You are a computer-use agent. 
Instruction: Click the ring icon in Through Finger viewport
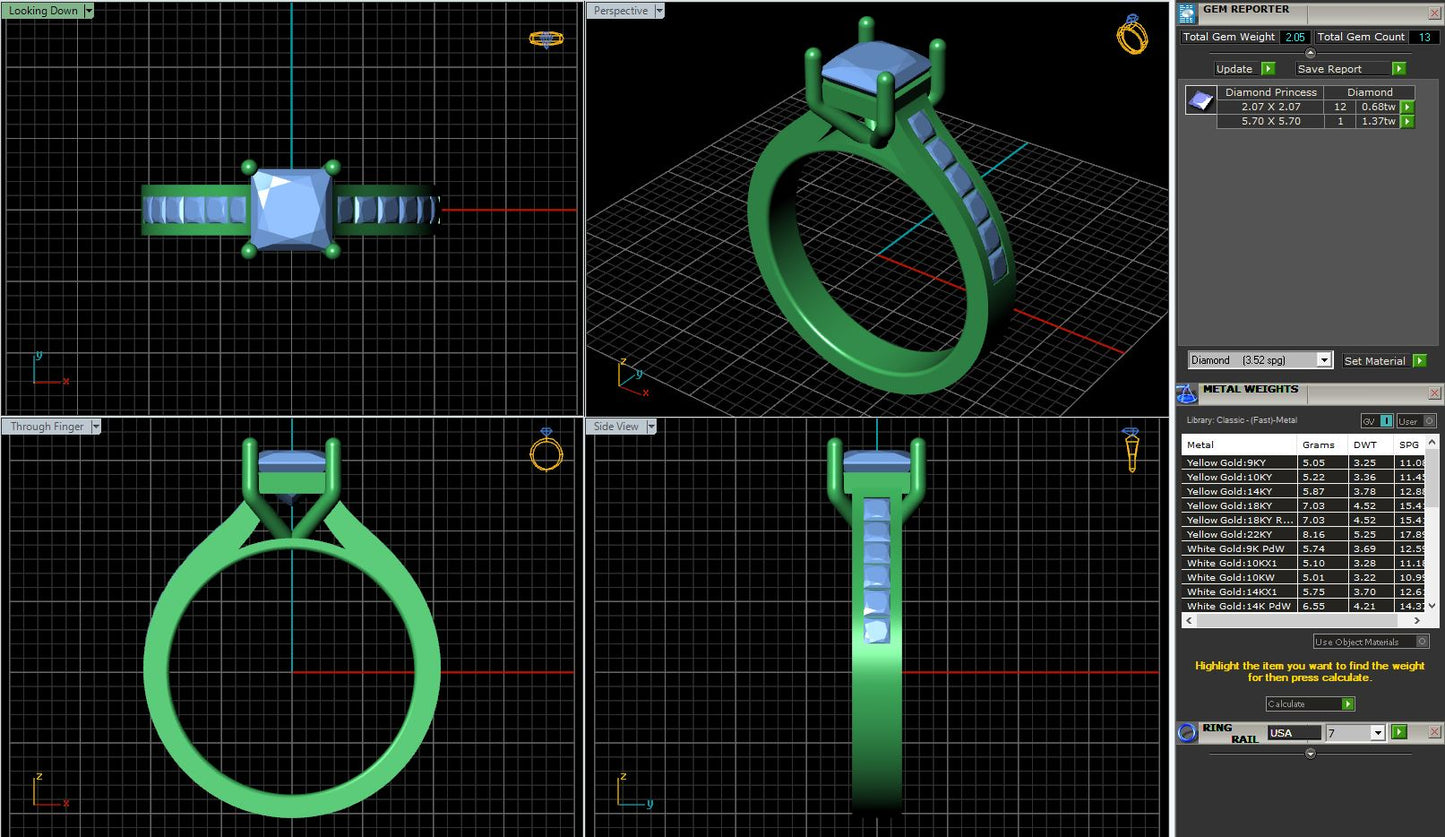pos(546,450)
